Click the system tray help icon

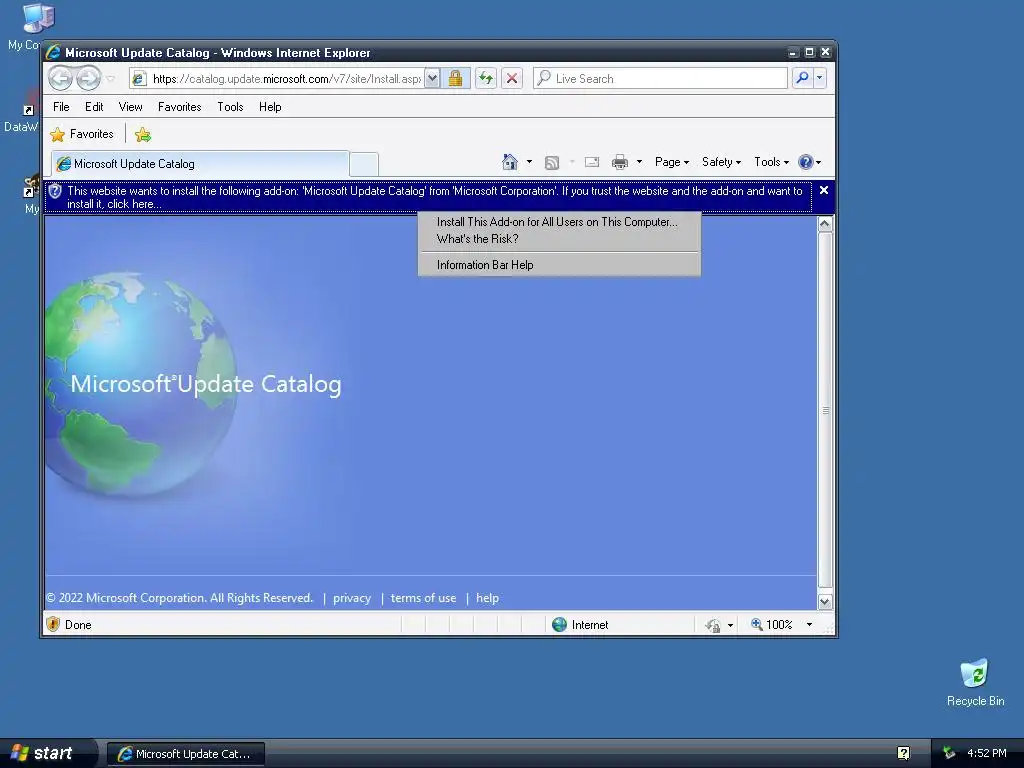903,754
